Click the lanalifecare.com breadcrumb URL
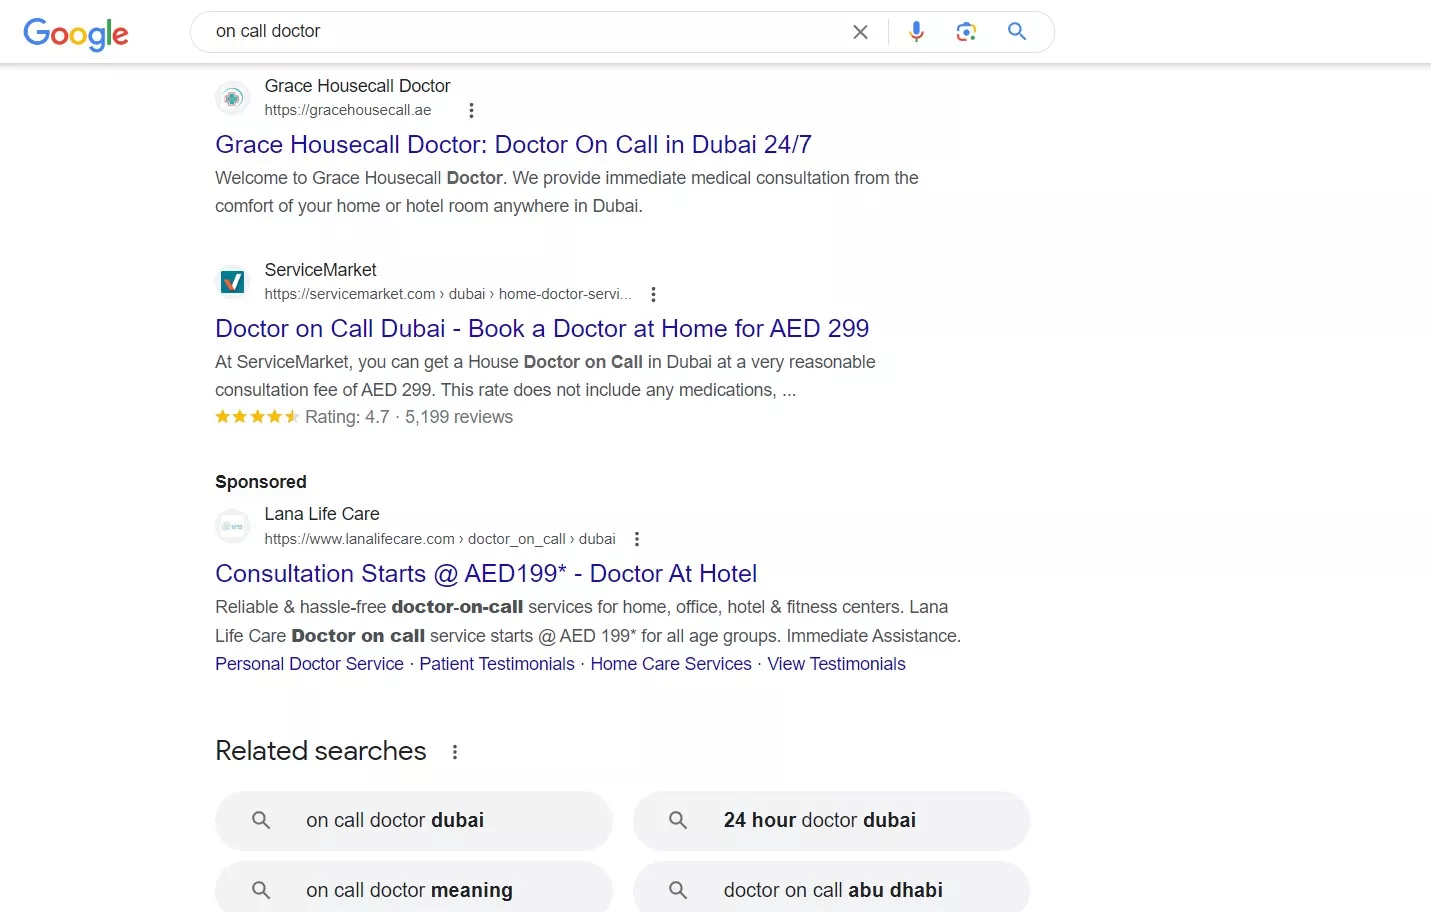Viewport: 1431px width, 912px height. pos(440,539)
